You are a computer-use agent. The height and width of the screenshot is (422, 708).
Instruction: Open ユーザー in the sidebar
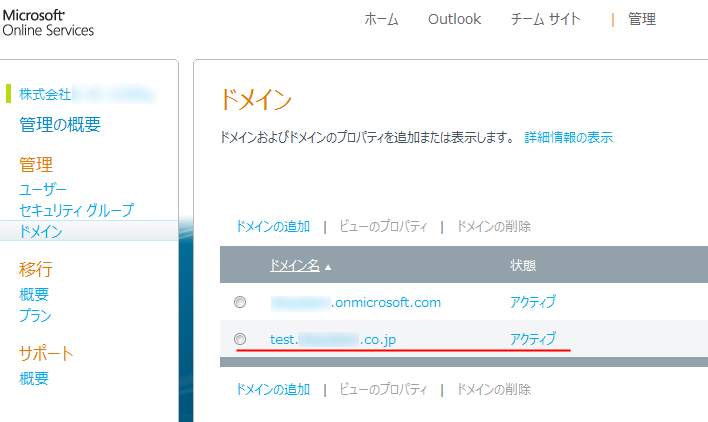[42, 190]
